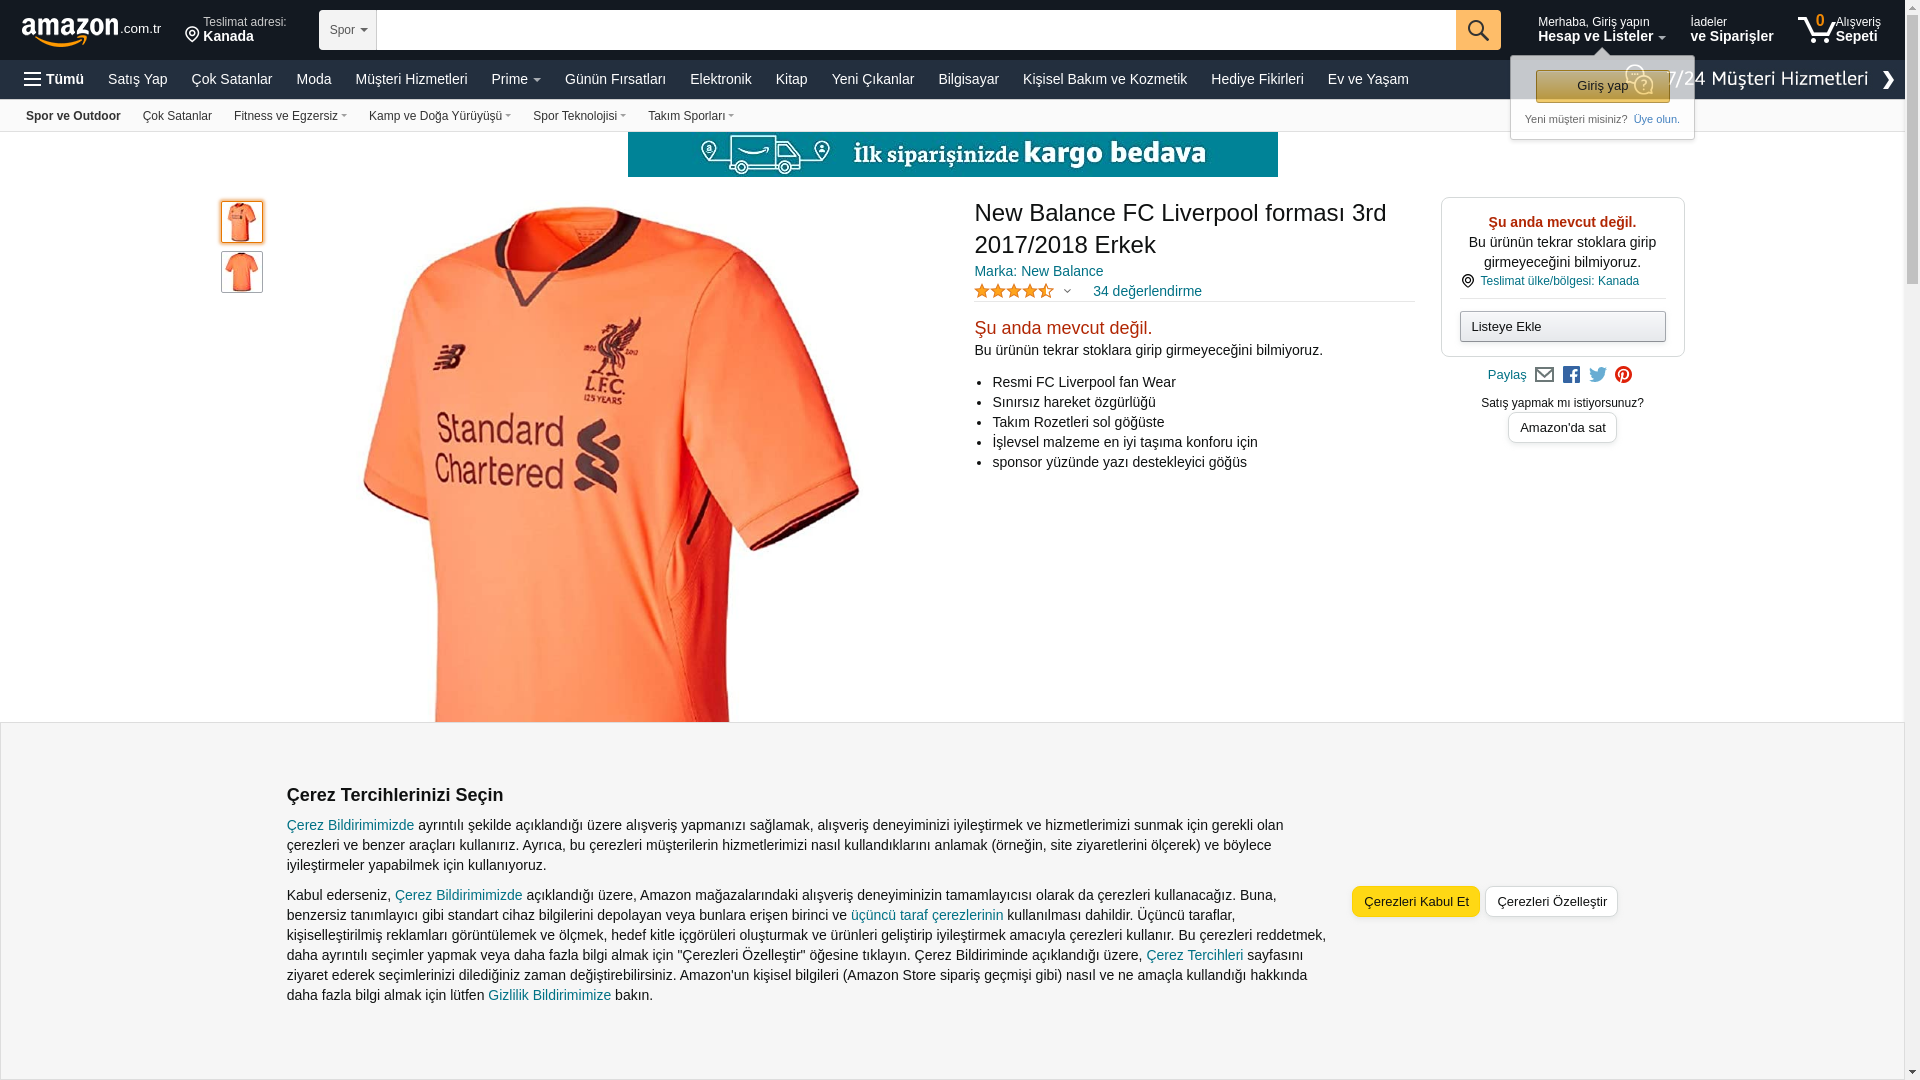The height and width of the screenshot is (1080, 1920).
Task: Open the Fitness ve Egzersiz submenu
Action: [x=290, y=116]
